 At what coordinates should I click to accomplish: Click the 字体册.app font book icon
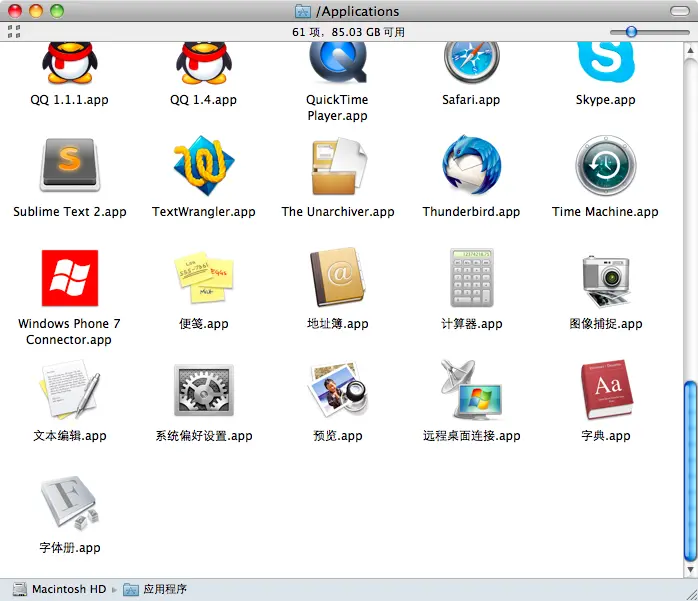tap(70, 502)
